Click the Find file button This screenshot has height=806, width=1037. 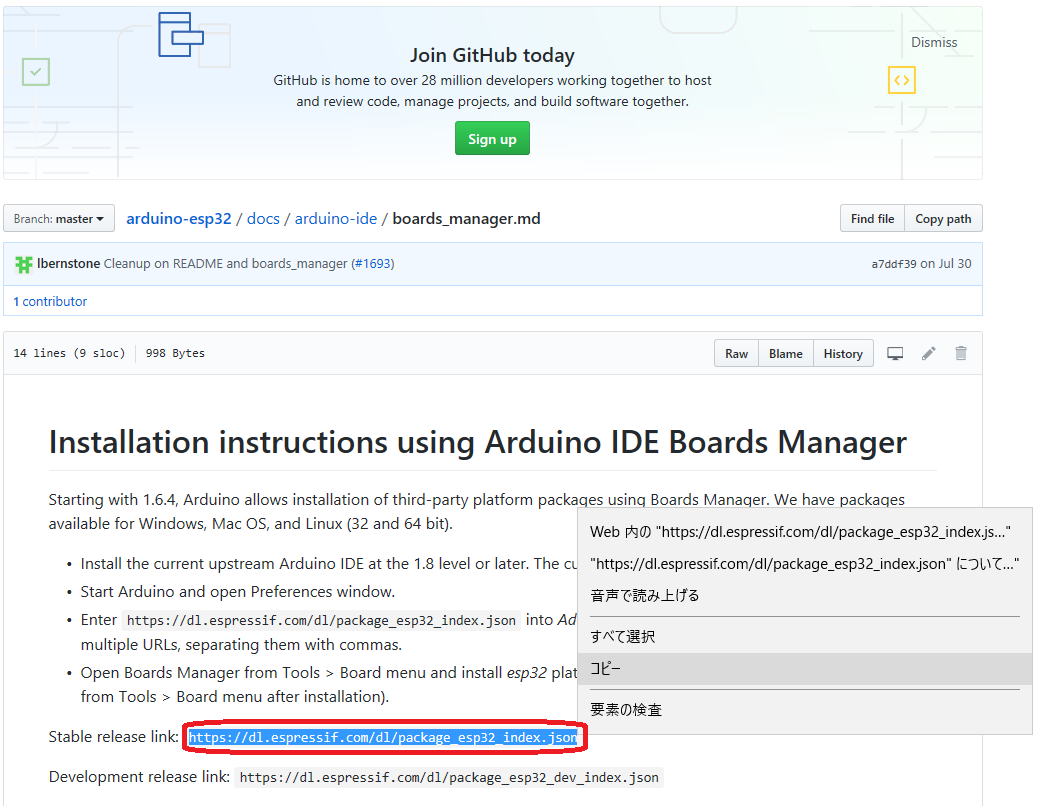click(872, 219)
